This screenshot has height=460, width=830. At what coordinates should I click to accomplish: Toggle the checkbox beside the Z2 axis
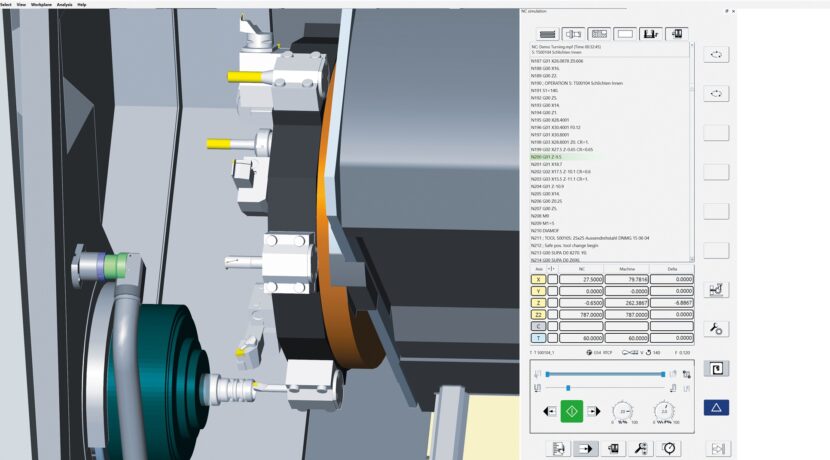(x=553, y=314)
